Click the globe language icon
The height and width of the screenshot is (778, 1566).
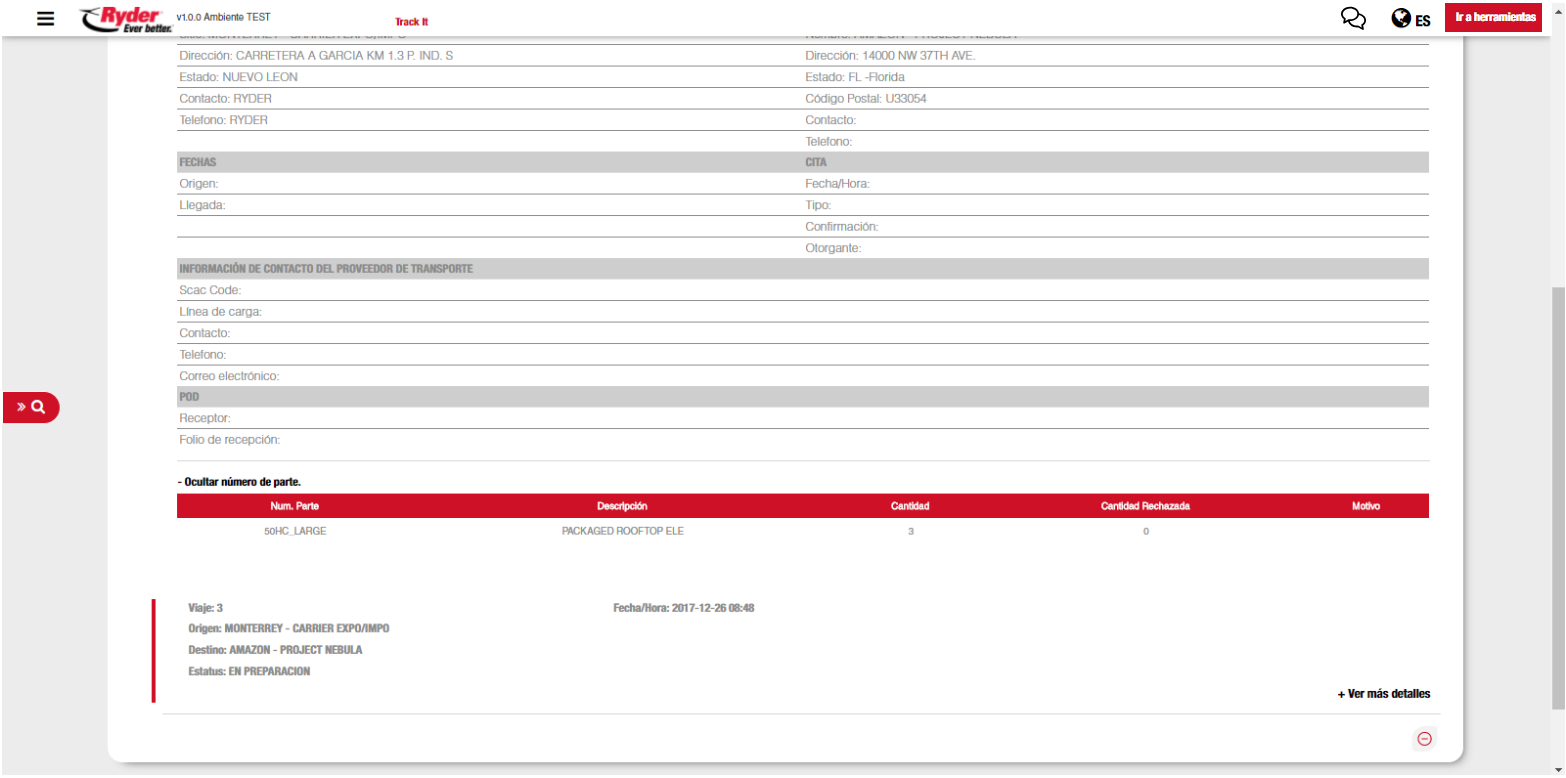(x=1401, y=19)
